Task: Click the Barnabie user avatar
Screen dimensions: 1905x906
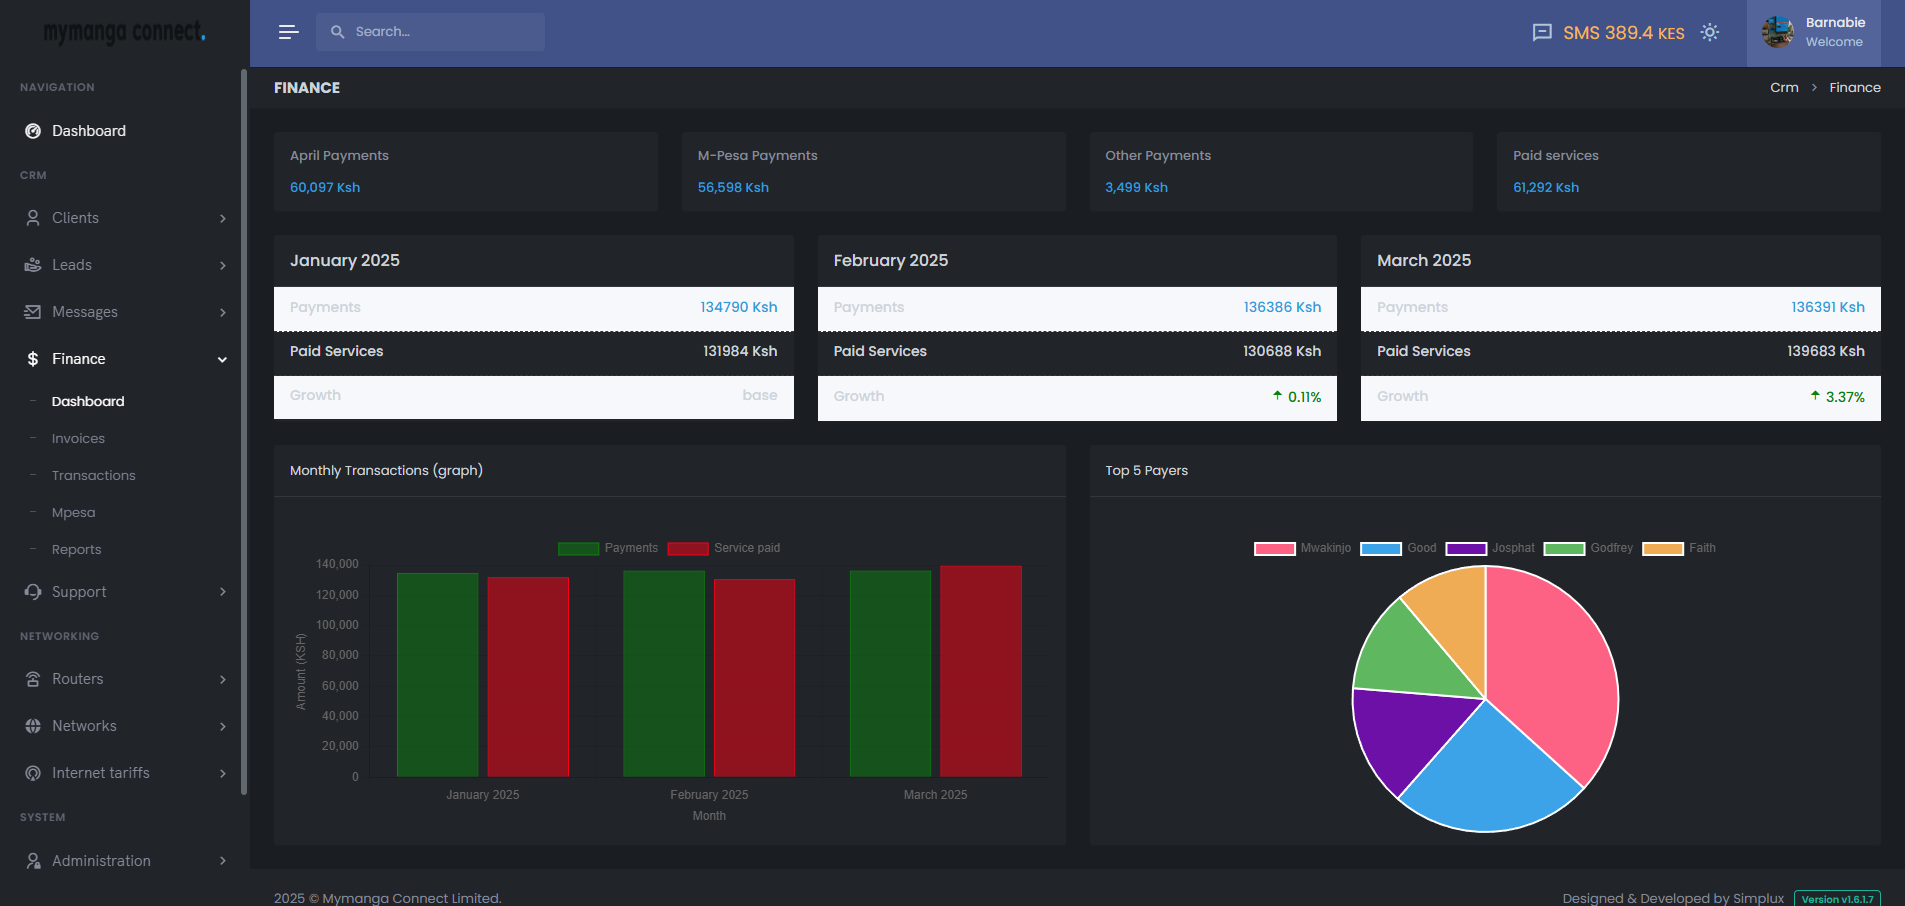Action: [1777, 32]
